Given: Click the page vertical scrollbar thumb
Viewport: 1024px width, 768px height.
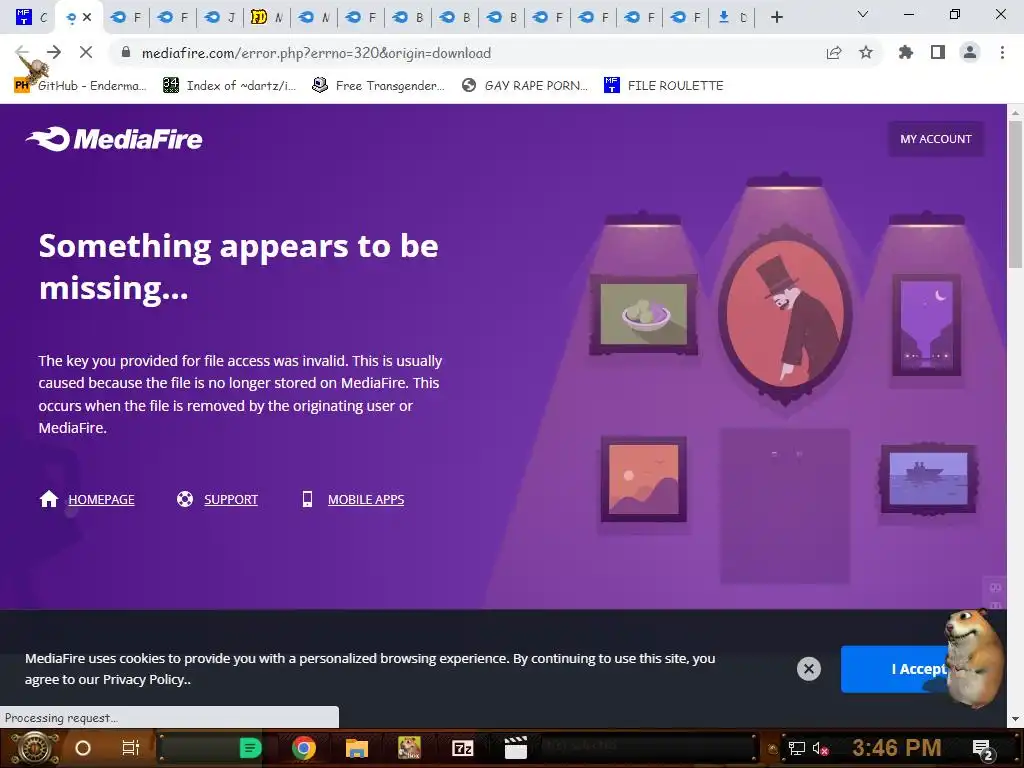Looking at the screenshot, I should click(x=1015, y=194).
